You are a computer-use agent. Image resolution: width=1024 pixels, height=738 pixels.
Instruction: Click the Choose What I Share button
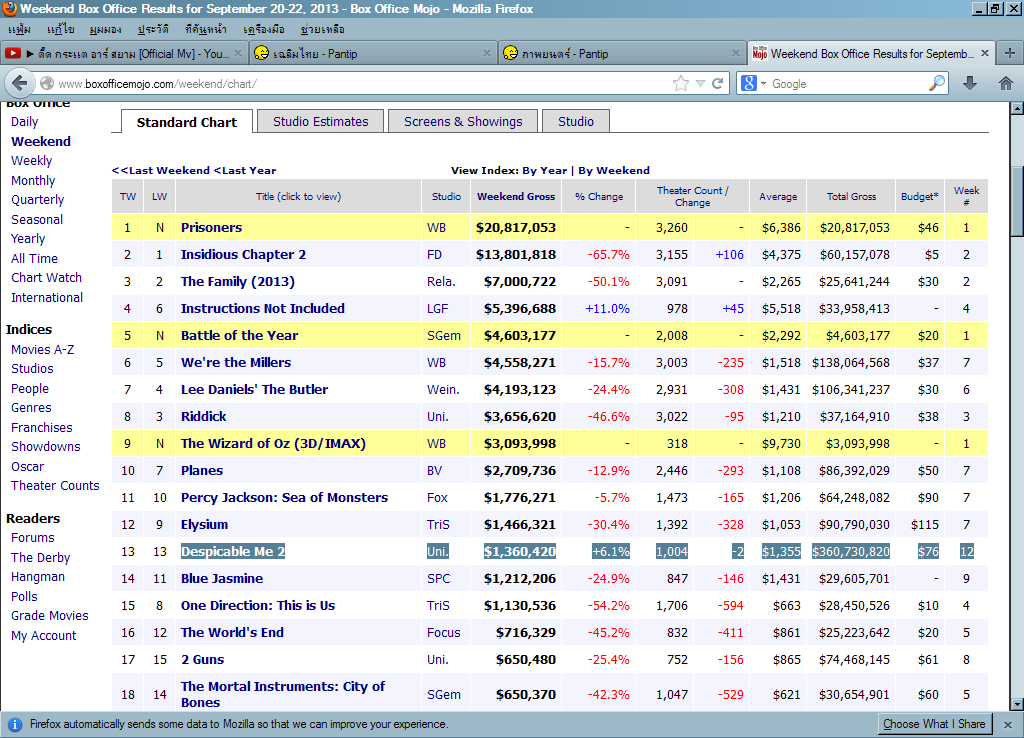tap(934, 724)
